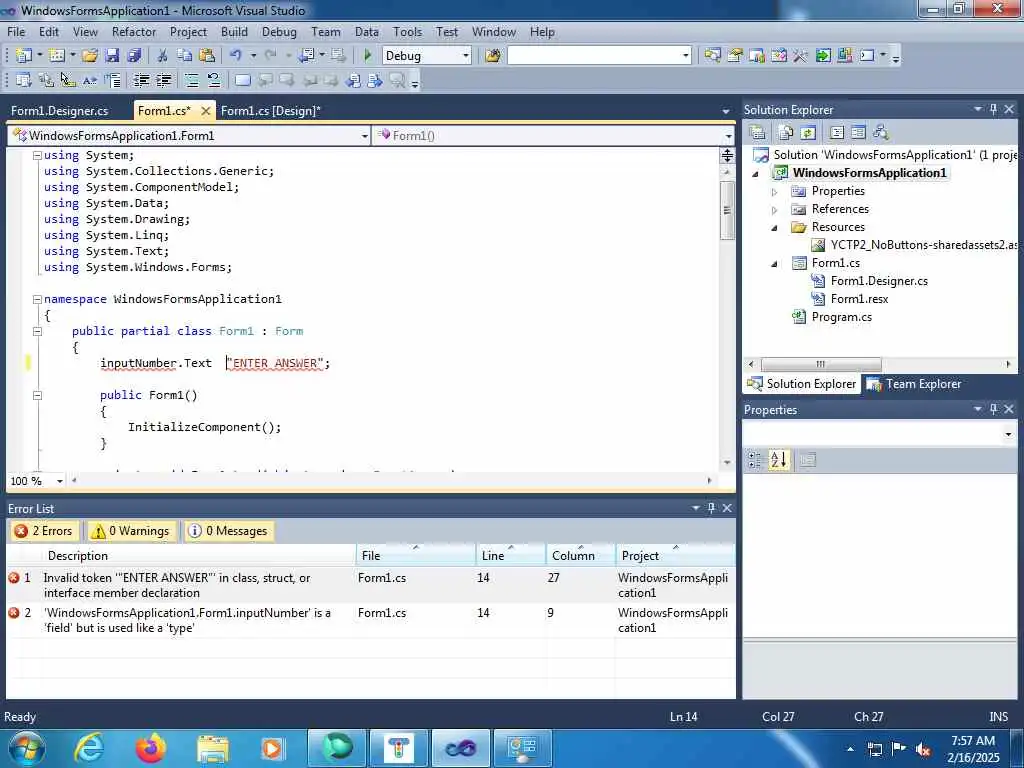Click the Find combo box input field
The width and height of the screenshot is (1024, 768).
click(x=594, y=56)
